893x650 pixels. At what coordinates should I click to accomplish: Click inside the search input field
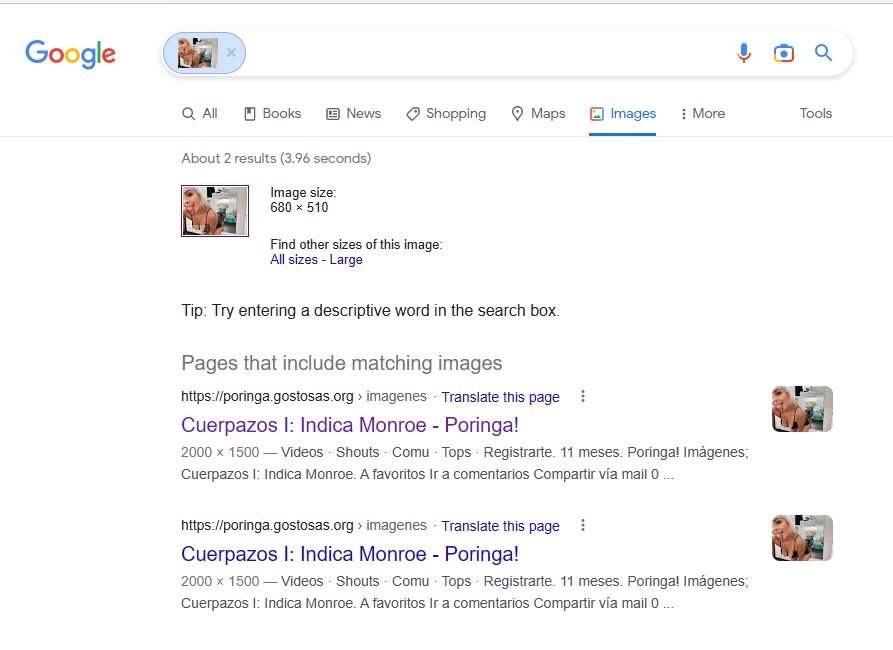coord(480,53)
